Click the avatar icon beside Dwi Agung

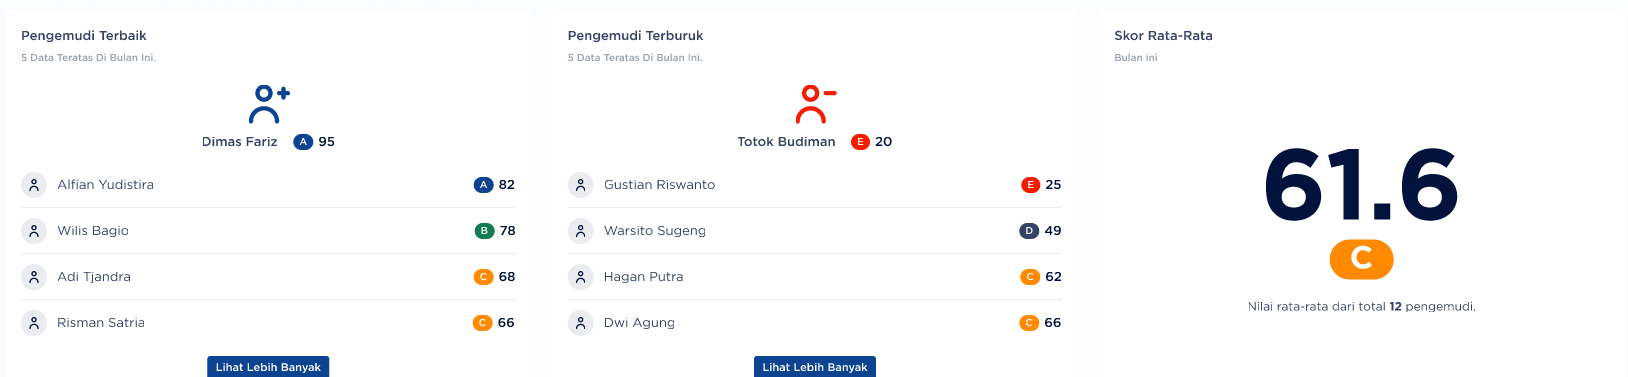pyautogui.click(x=581, y=323)
